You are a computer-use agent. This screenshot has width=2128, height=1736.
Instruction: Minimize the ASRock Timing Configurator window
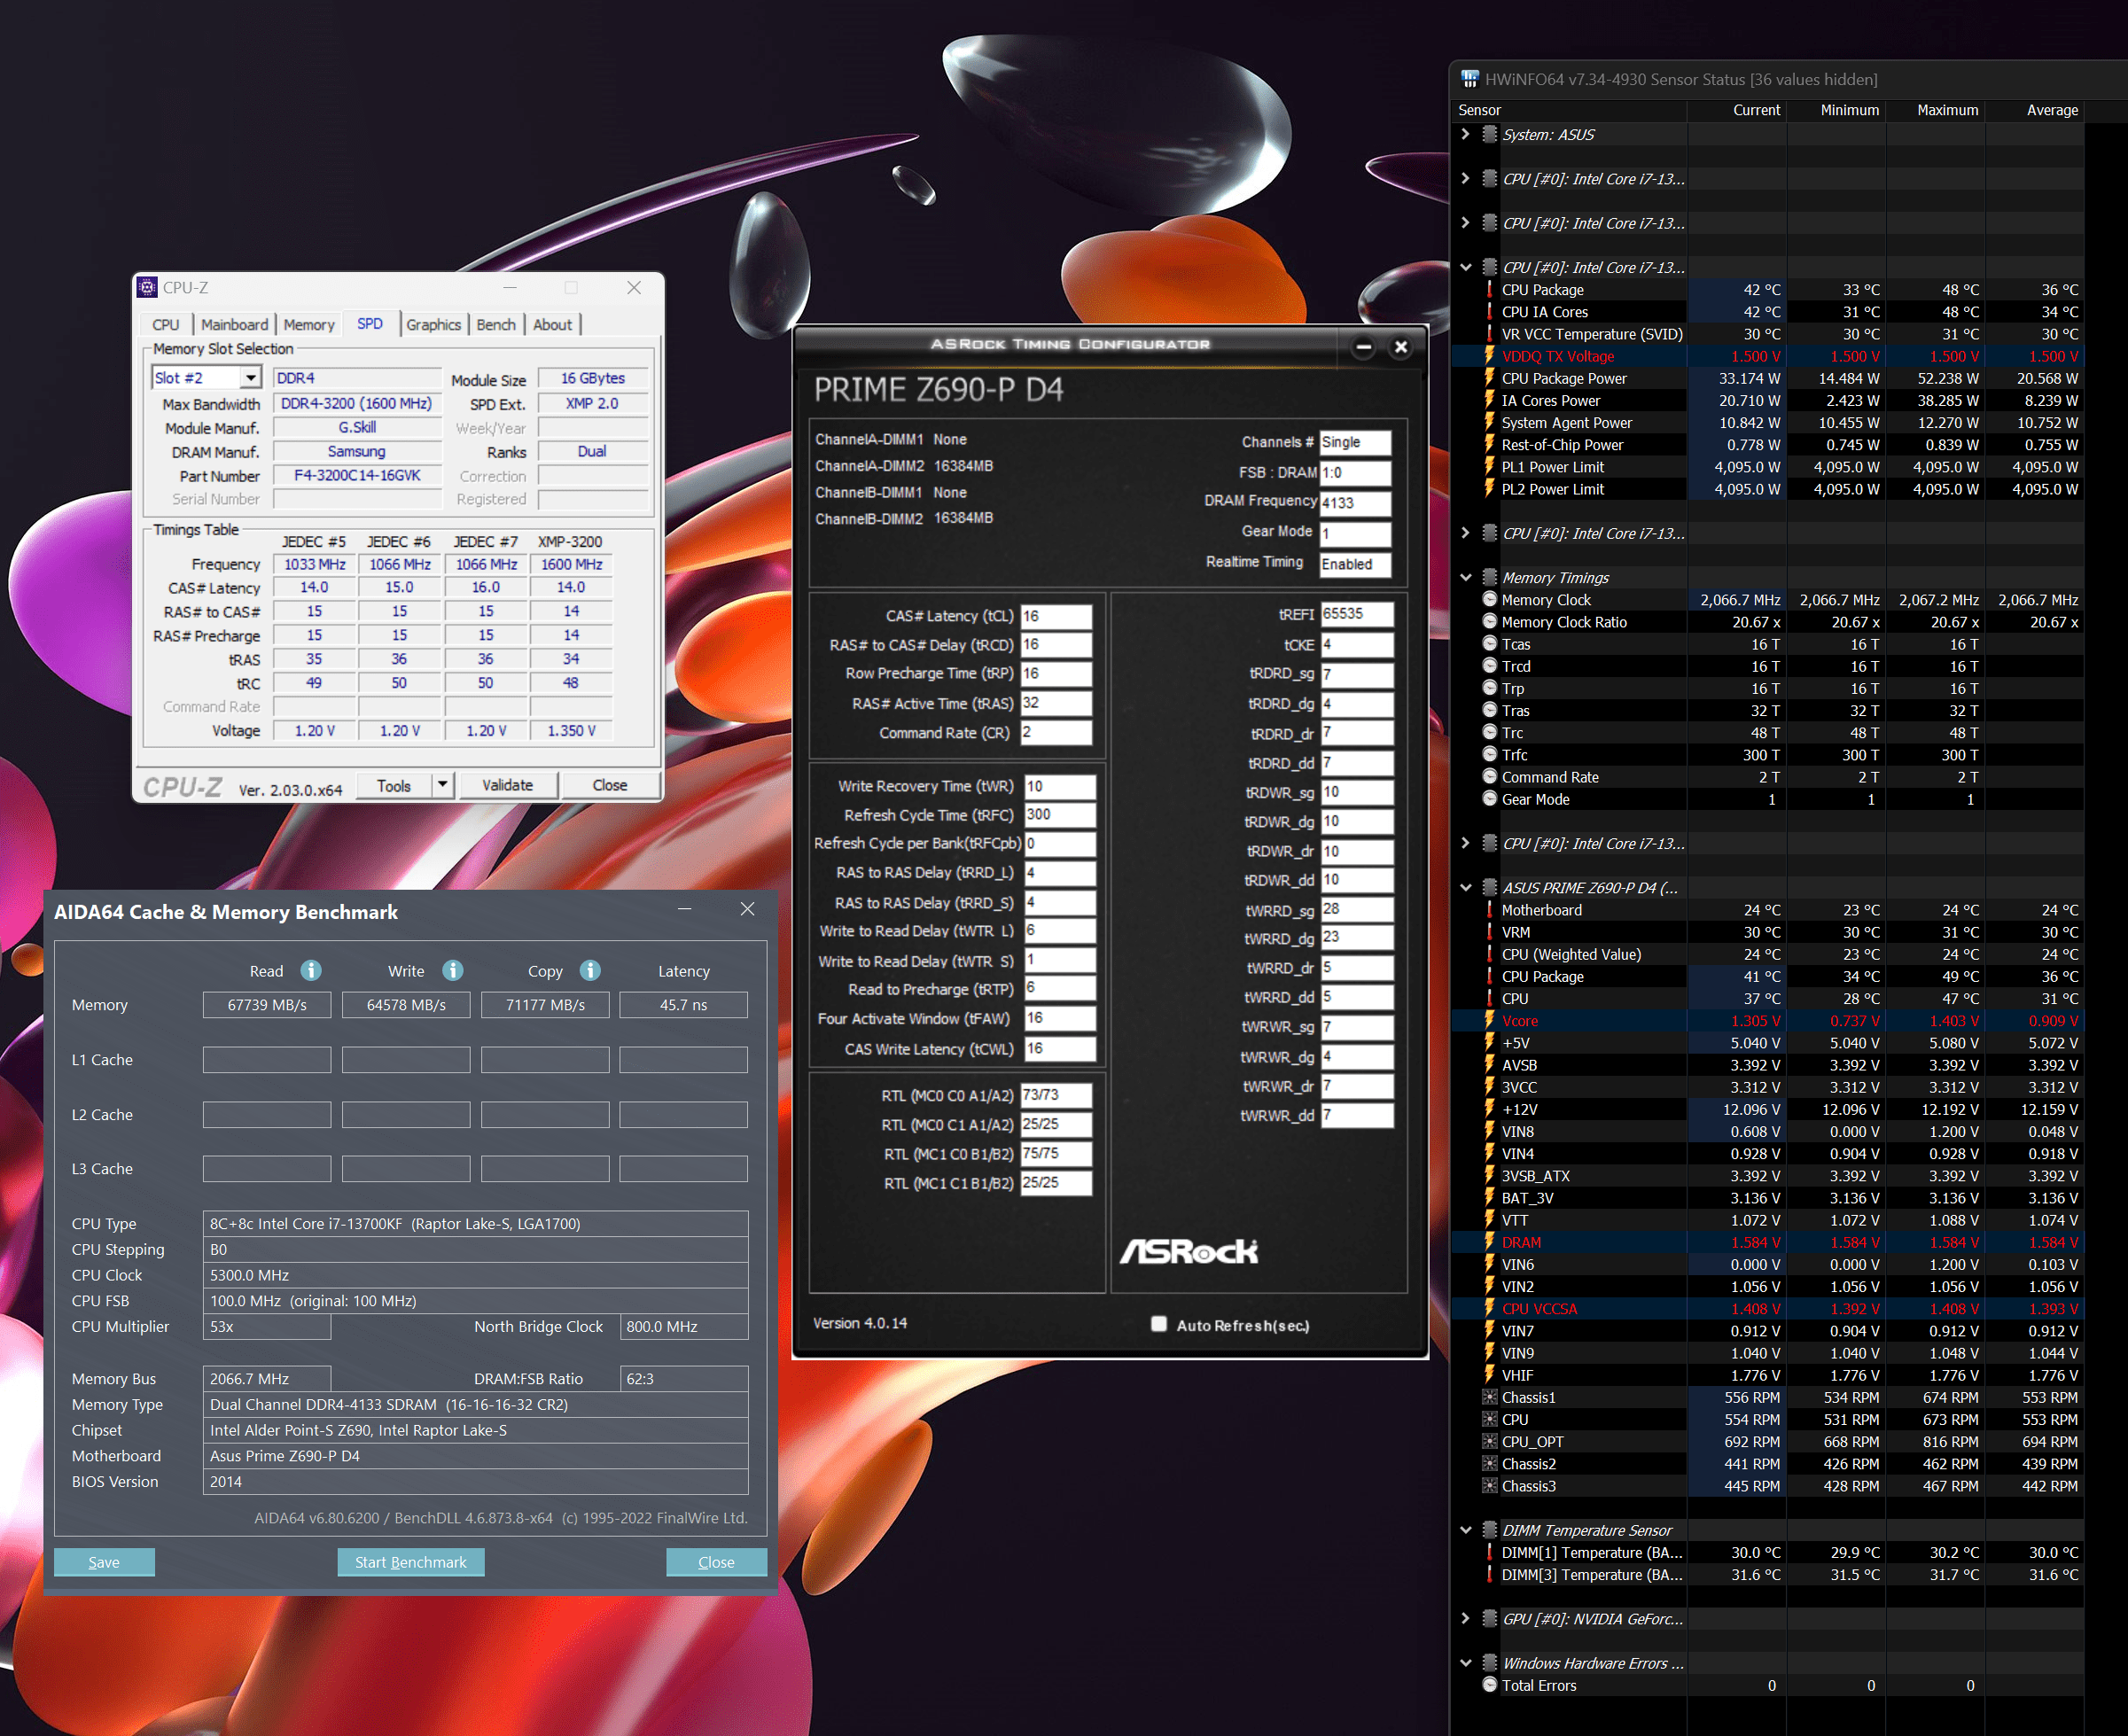[1363, 347]
